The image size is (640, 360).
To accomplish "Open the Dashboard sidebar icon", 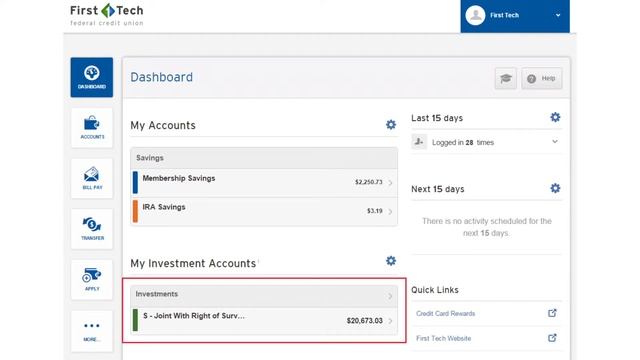I will click(x=91, y=78).
